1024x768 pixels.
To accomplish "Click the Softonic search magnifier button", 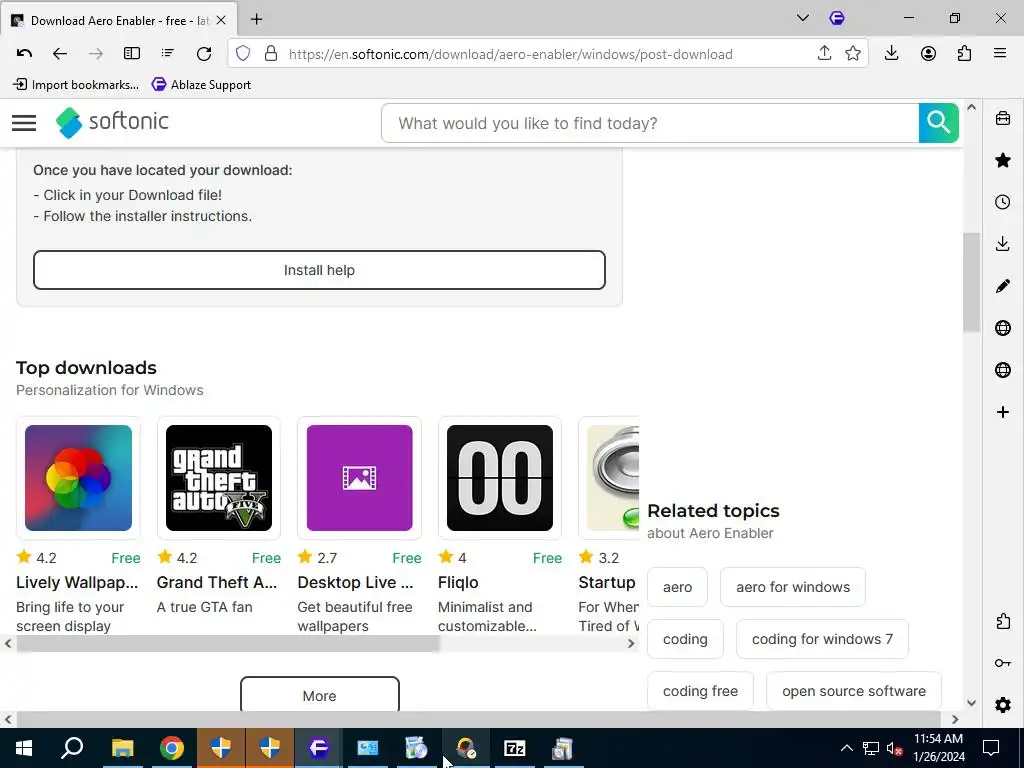I will (938, 123).
